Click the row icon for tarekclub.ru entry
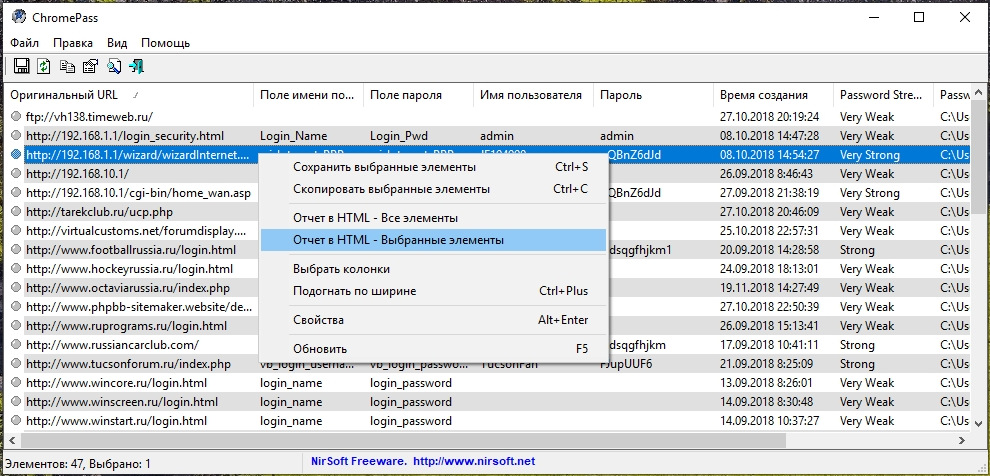 point(16,211)
